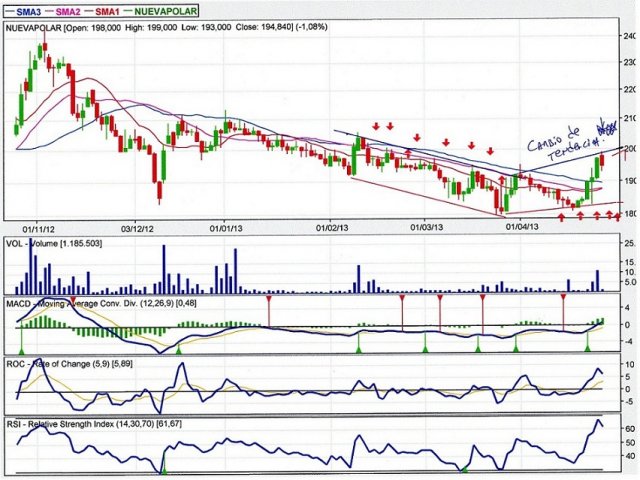Click the 15 volume axis label
Image resolution: width=640 pixels, height=480 pixels.
pyautogui.click(x=631, y=263)
